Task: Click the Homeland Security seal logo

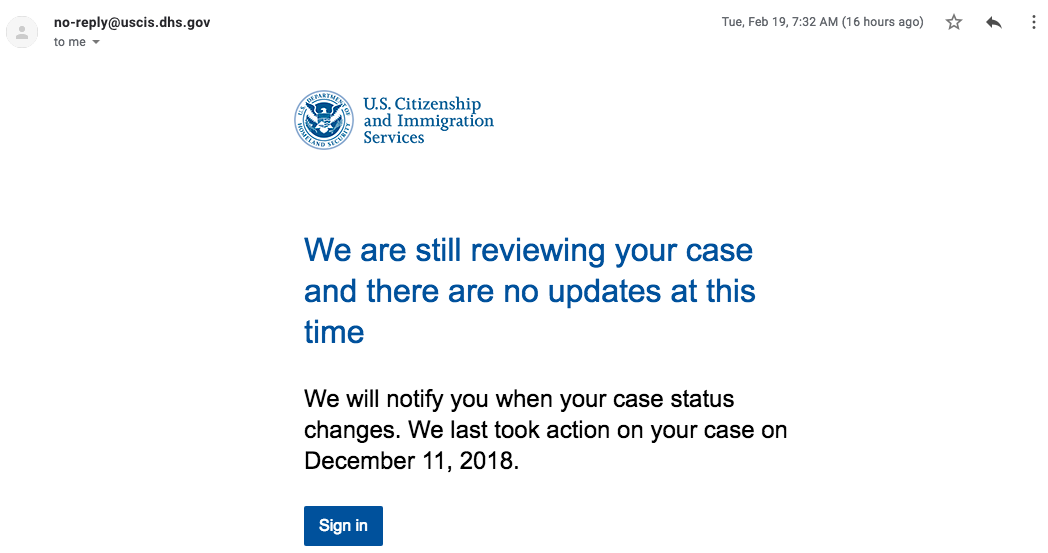Action: point(324,120)
